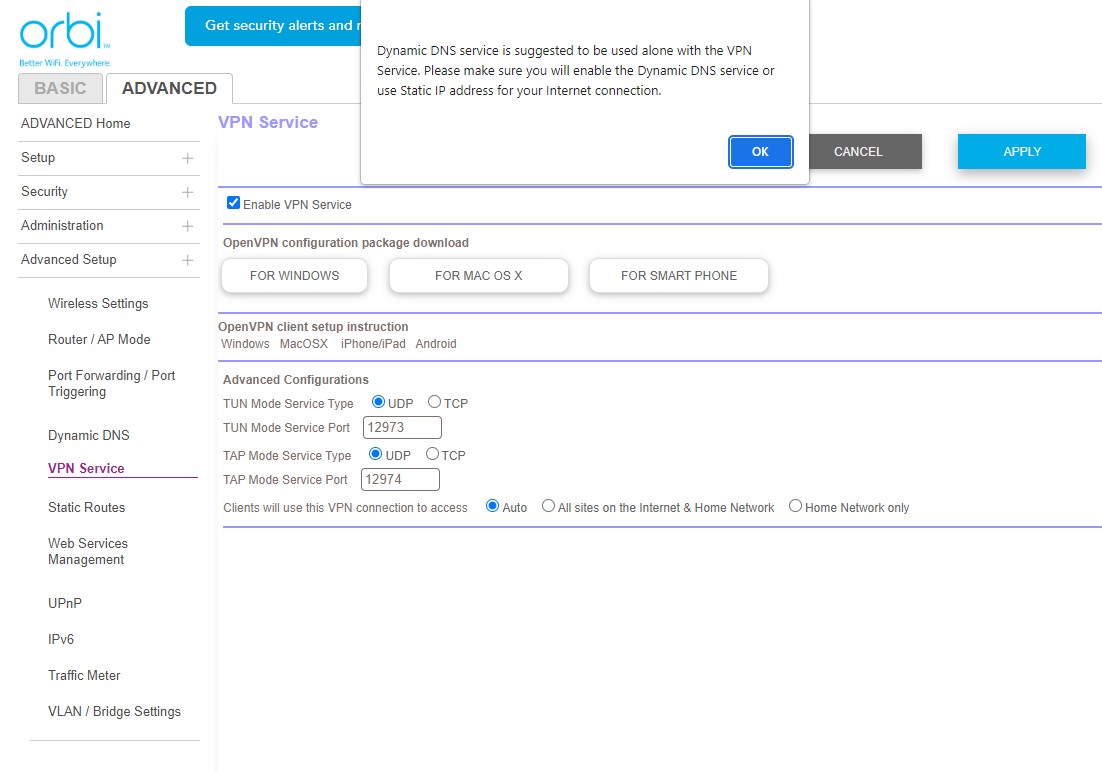Switch to the BASIC tab

click(x=60, y=88)
